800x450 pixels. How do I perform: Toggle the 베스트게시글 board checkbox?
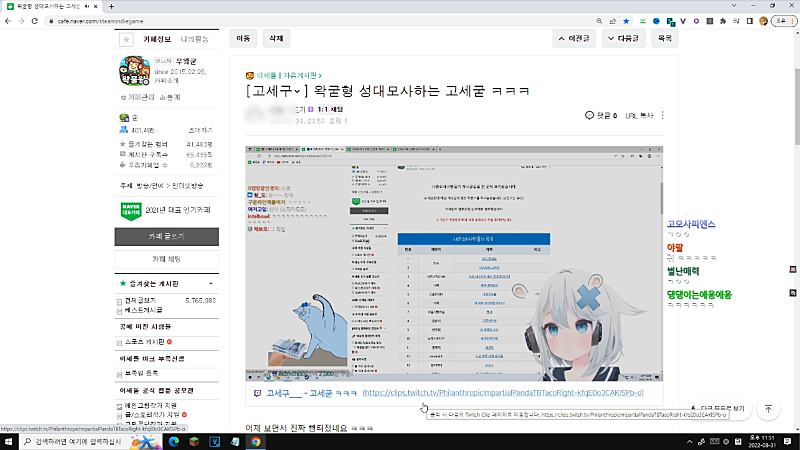click(121, 311)
